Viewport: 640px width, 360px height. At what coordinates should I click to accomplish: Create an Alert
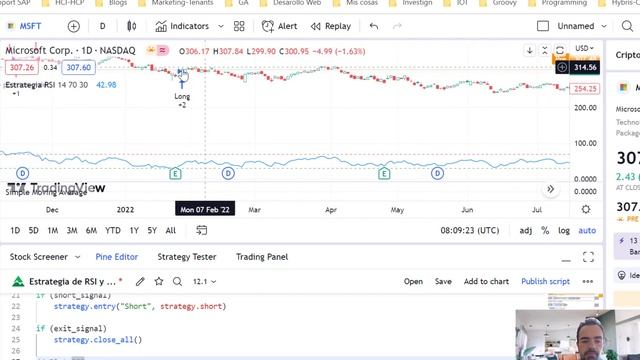coord(280,26)
